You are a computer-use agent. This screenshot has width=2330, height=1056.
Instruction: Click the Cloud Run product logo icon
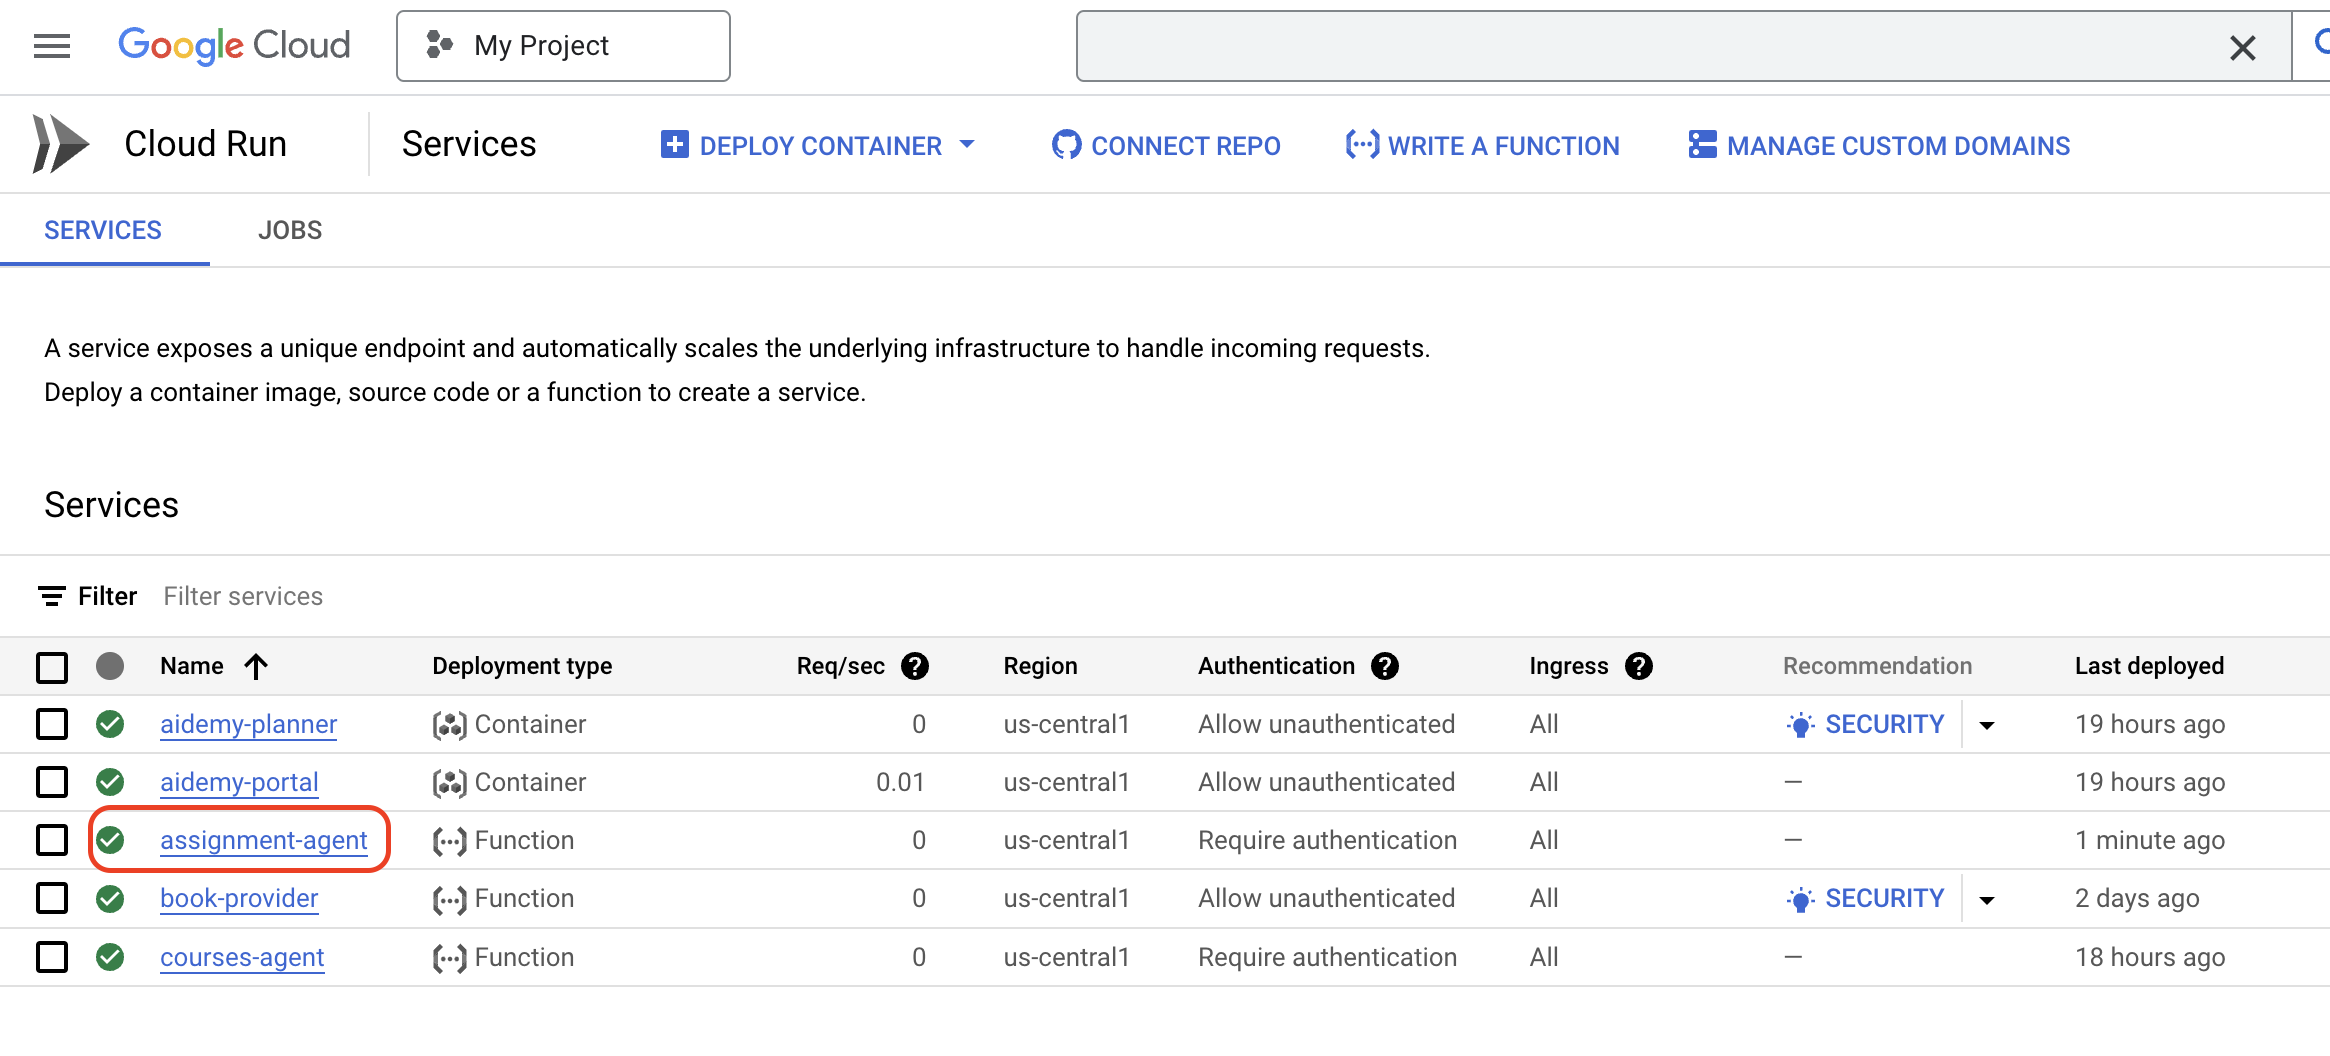tap(60, 144)
